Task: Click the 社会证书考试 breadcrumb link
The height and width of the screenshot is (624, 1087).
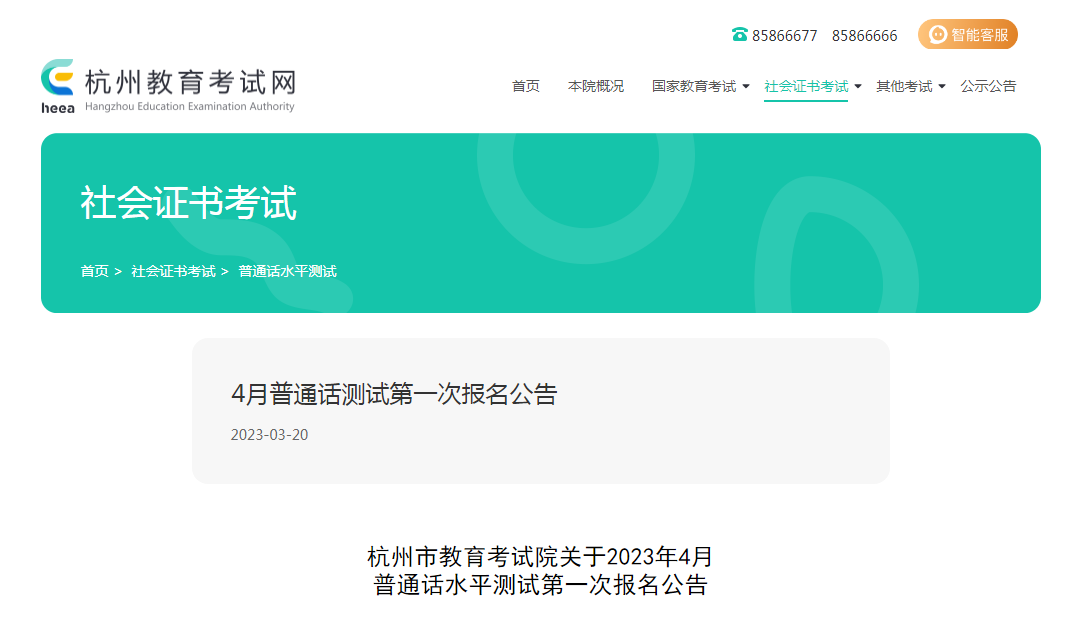Action: pos(173,271)
